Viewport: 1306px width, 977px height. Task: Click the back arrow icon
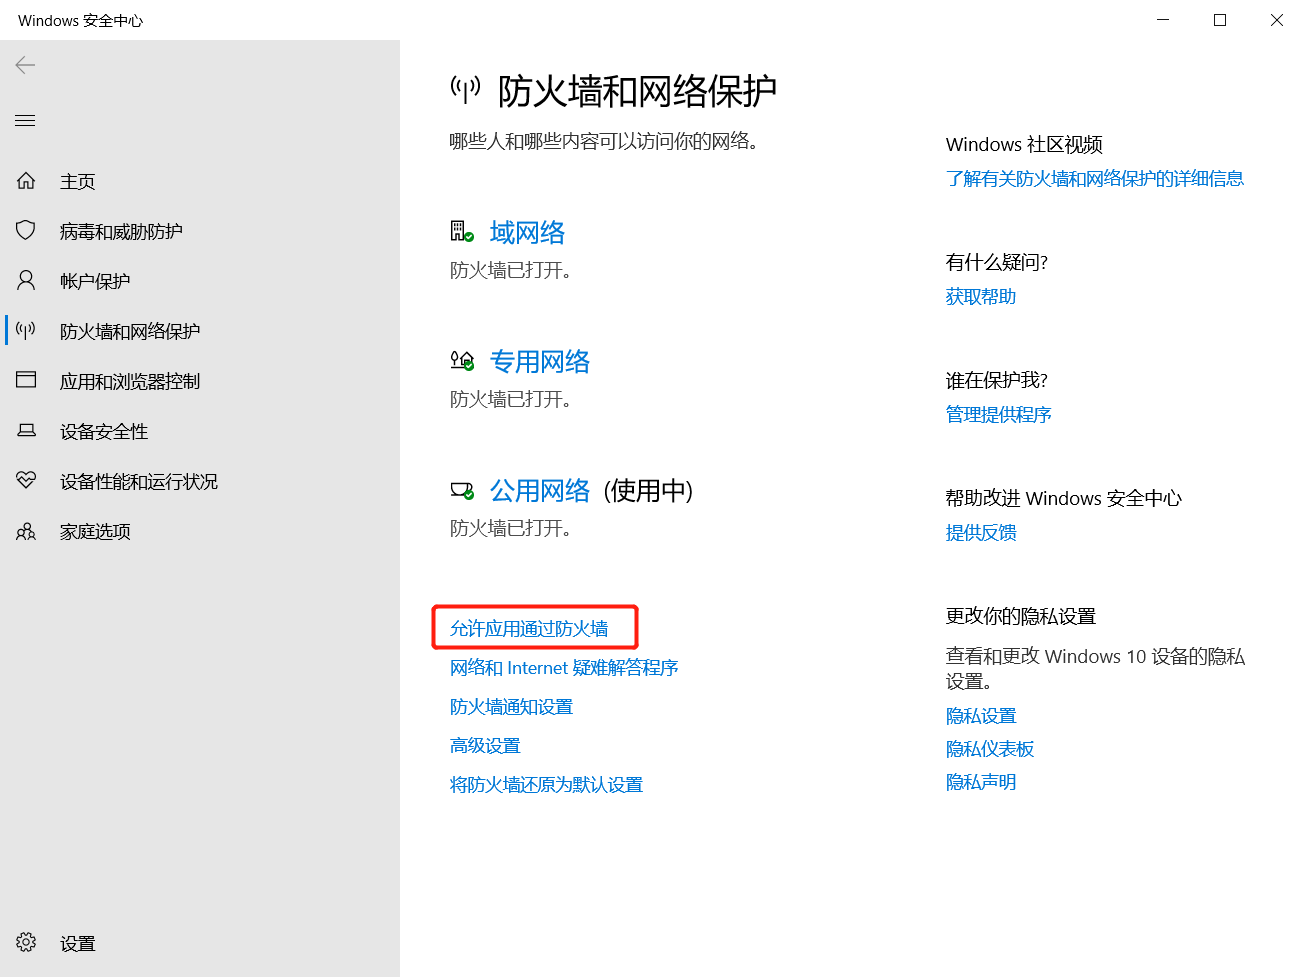click(25, 65)
